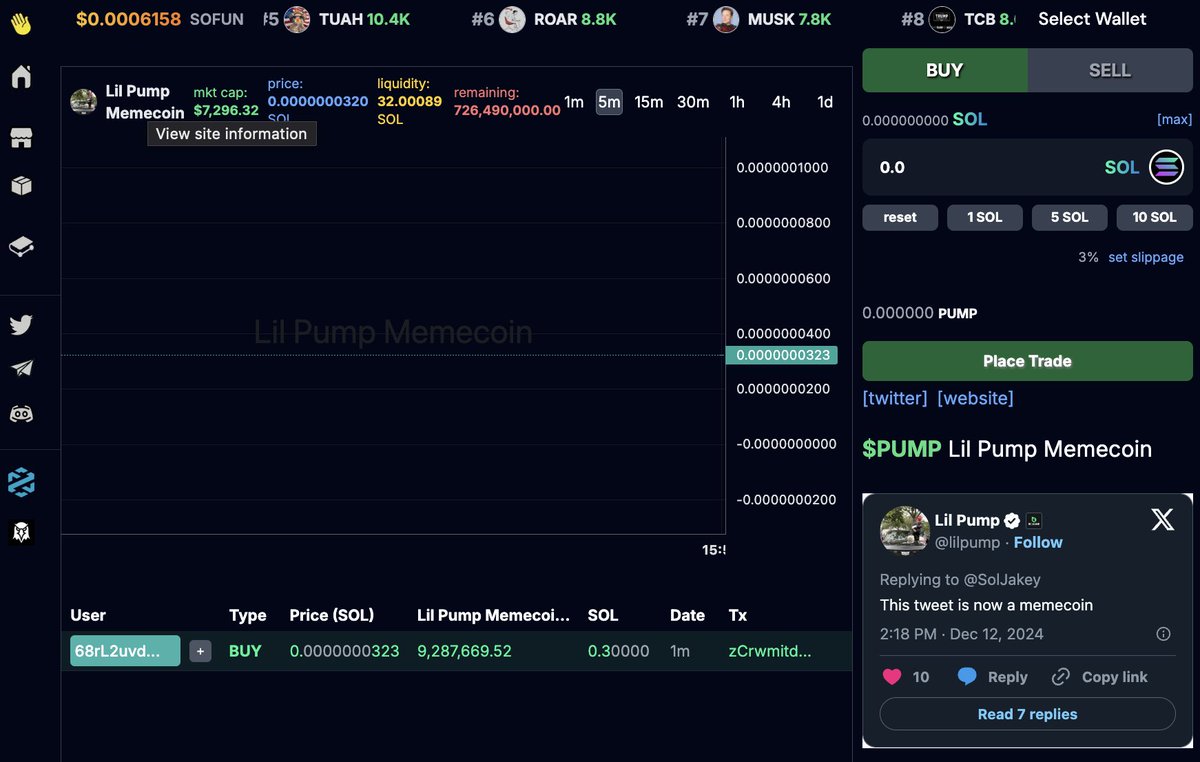Click Read 7 replies button
The width and height of the screenshot is (1200, 762).
1027,714
